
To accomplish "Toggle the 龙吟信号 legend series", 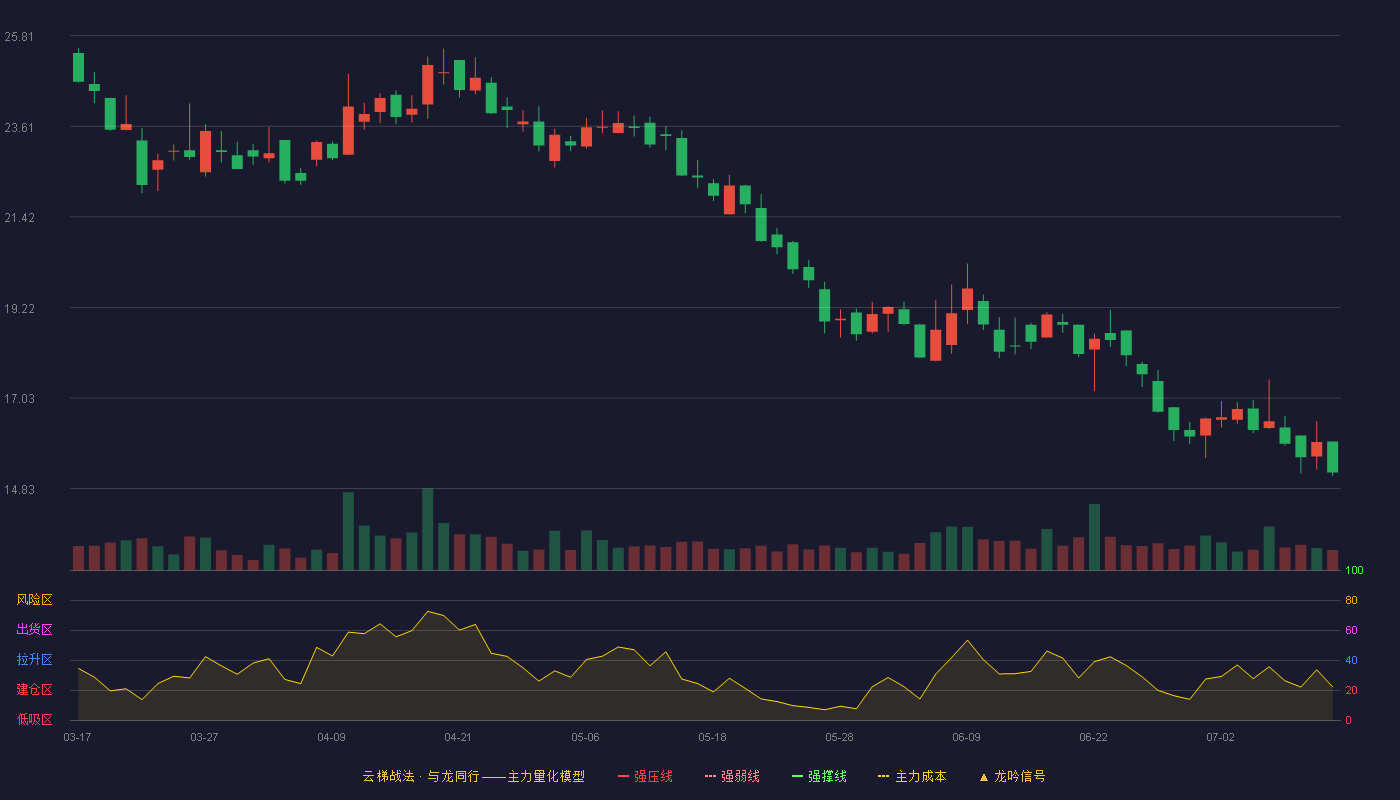I will point(1012,776).
